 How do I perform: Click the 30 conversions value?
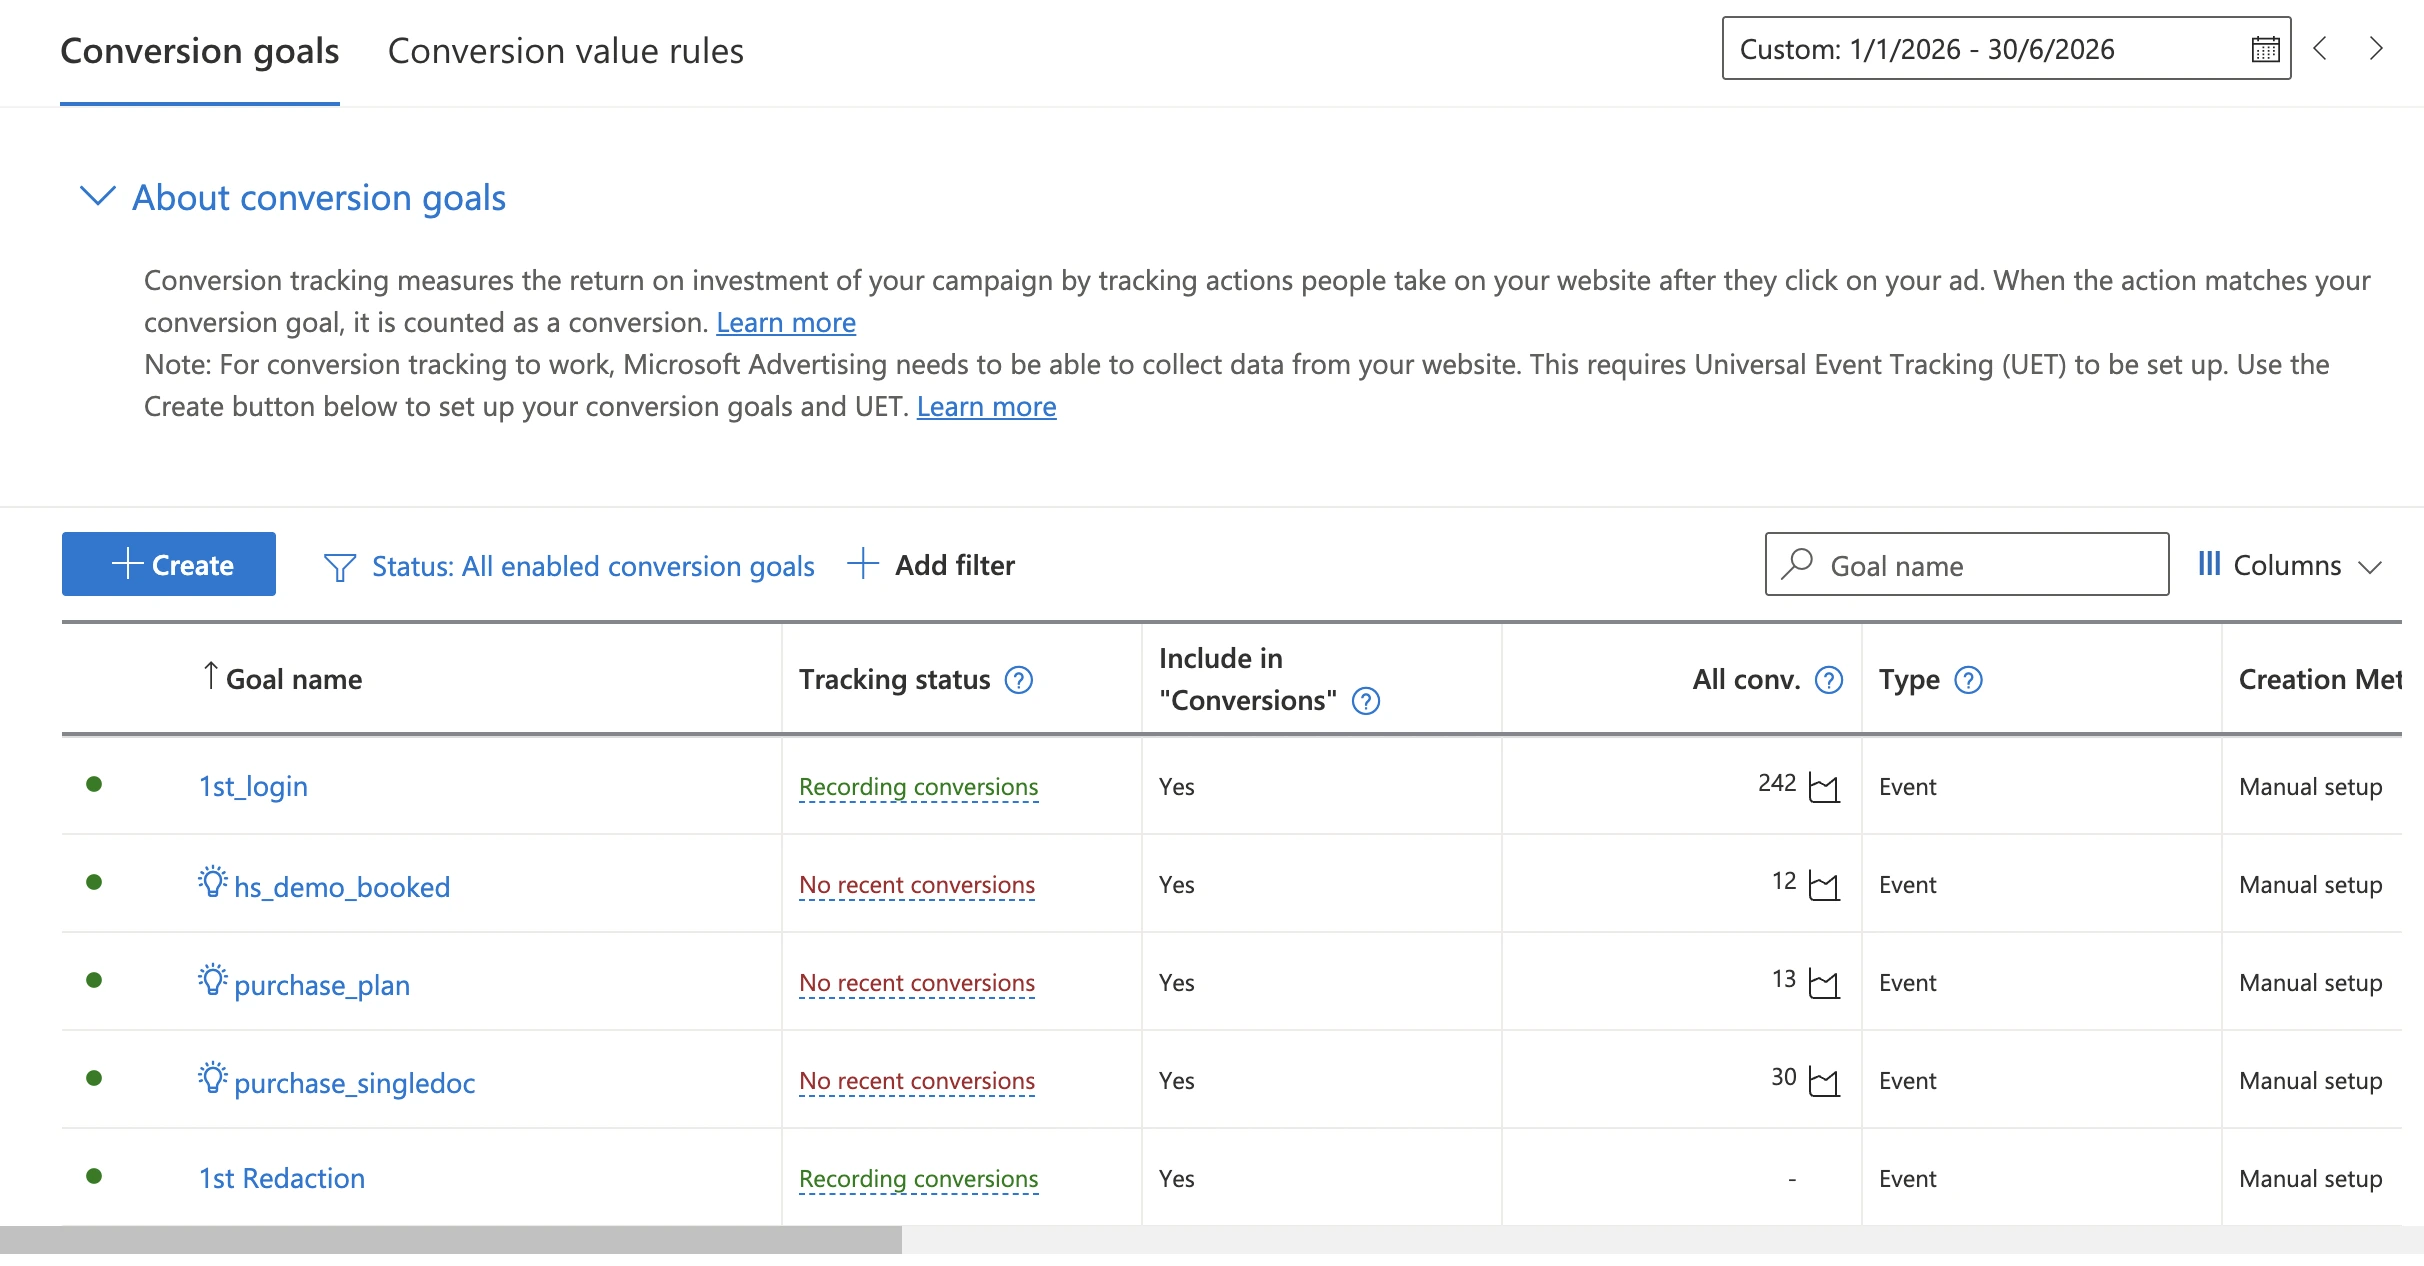tap(1784, 1077)
